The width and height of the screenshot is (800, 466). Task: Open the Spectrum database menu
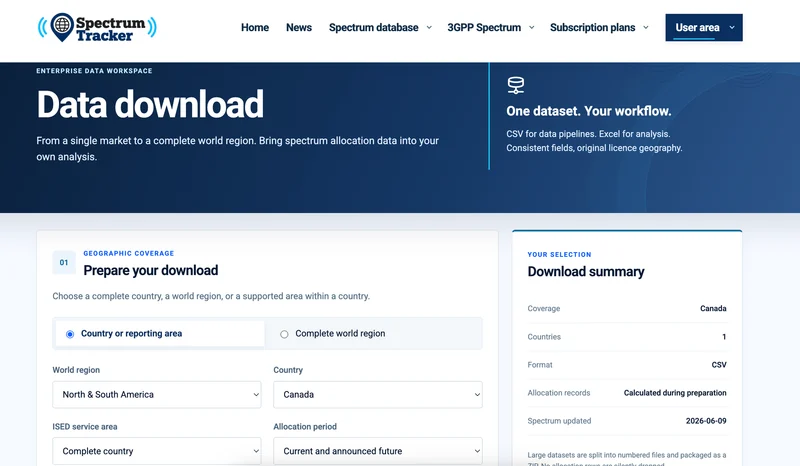(373, 28)
